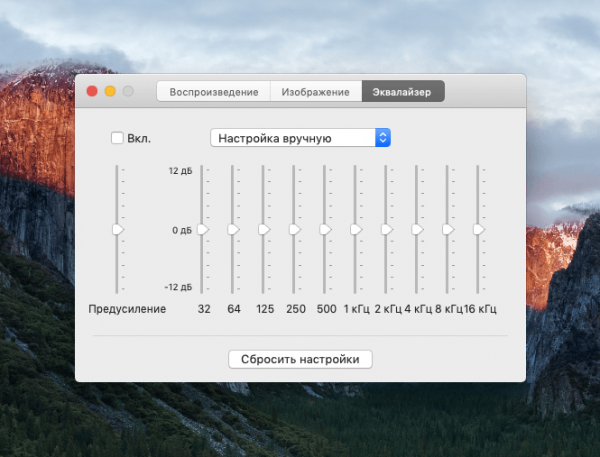Click the -12 дБ scale label
Screen dimensions: 600x457
(x=178, y=287)
